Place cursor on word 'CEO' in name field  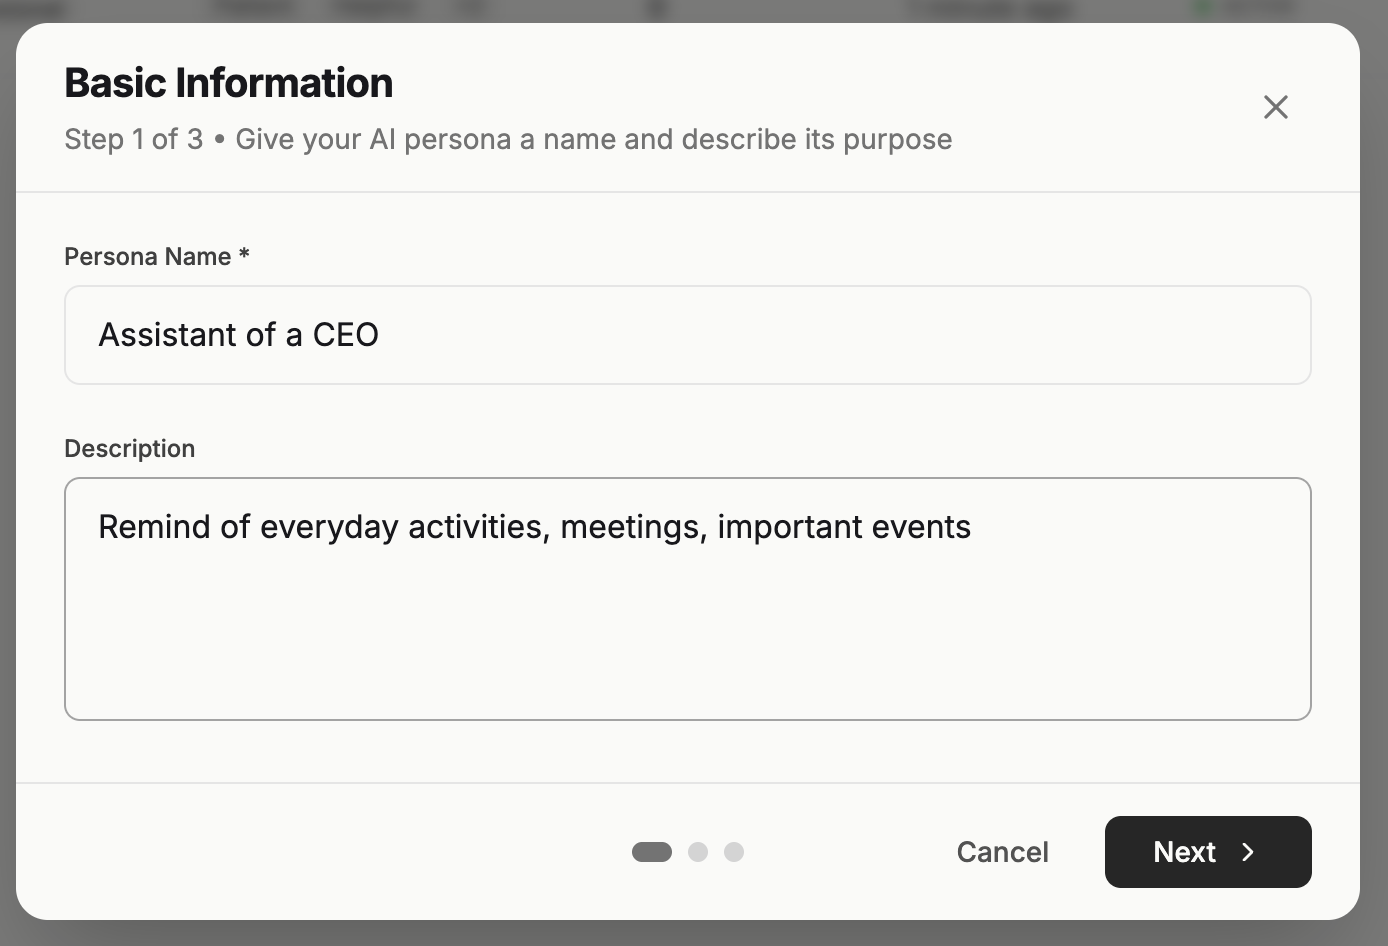[345, 335]
